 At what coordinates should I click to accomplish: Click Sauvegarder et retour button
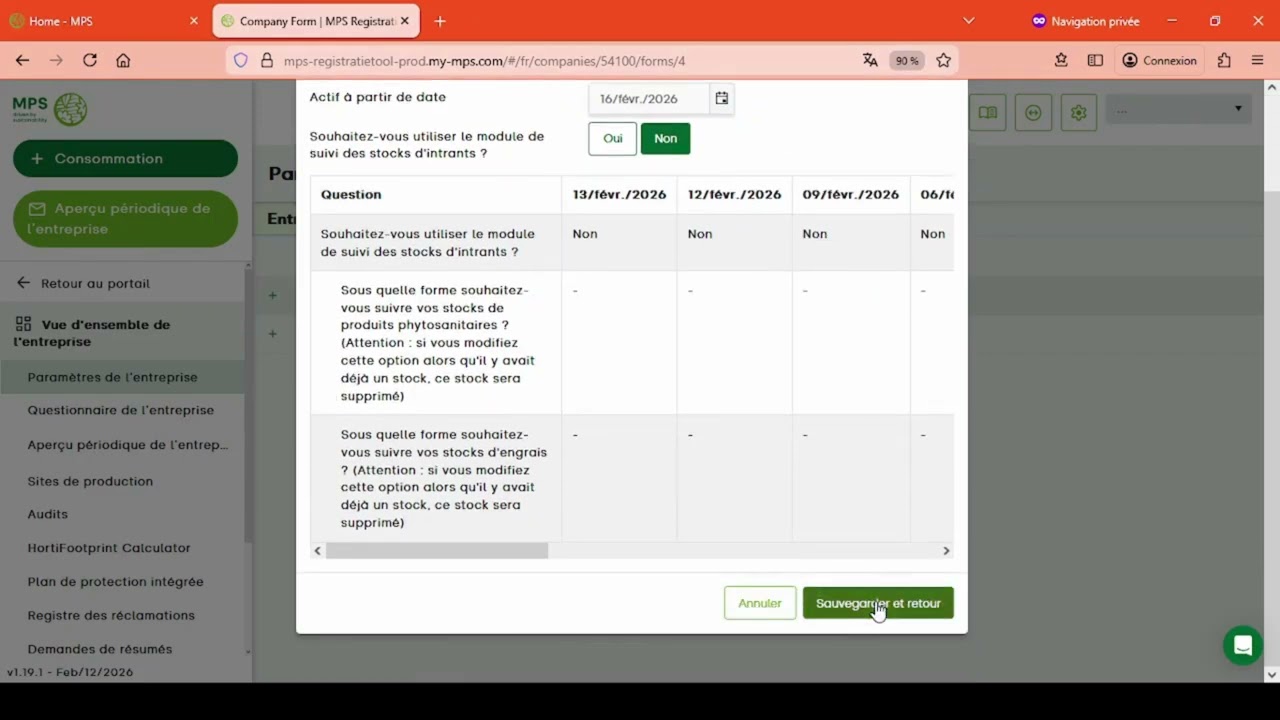click(x=878, y=603)
